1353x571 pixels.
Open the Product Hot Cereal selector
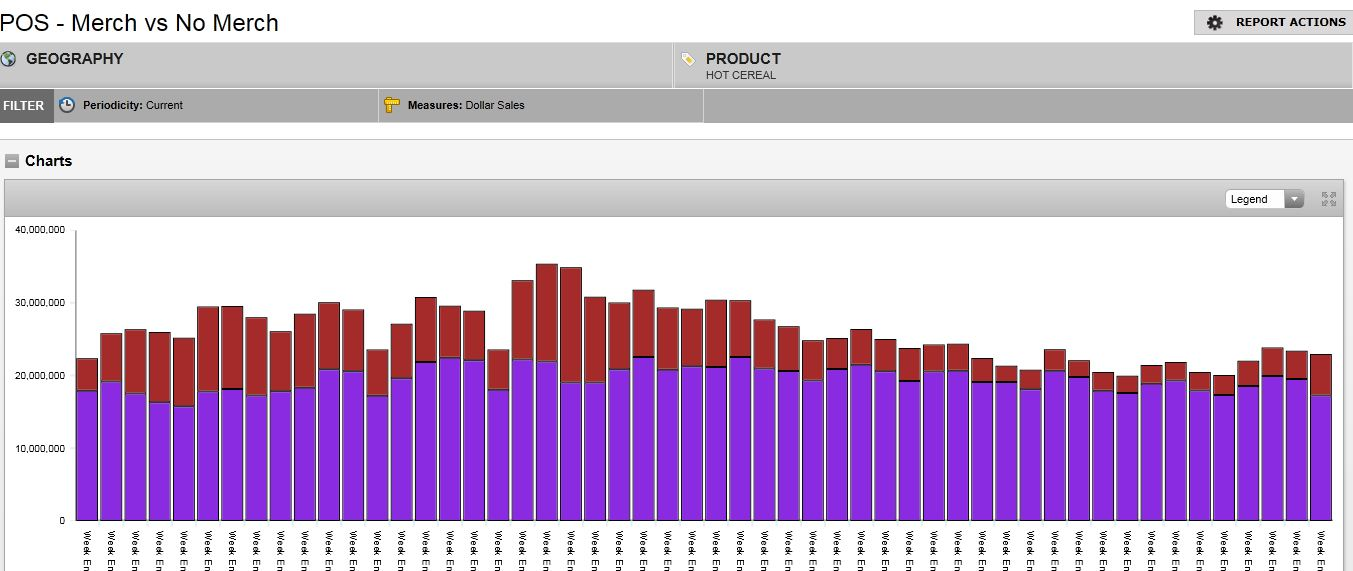point(740,66)
